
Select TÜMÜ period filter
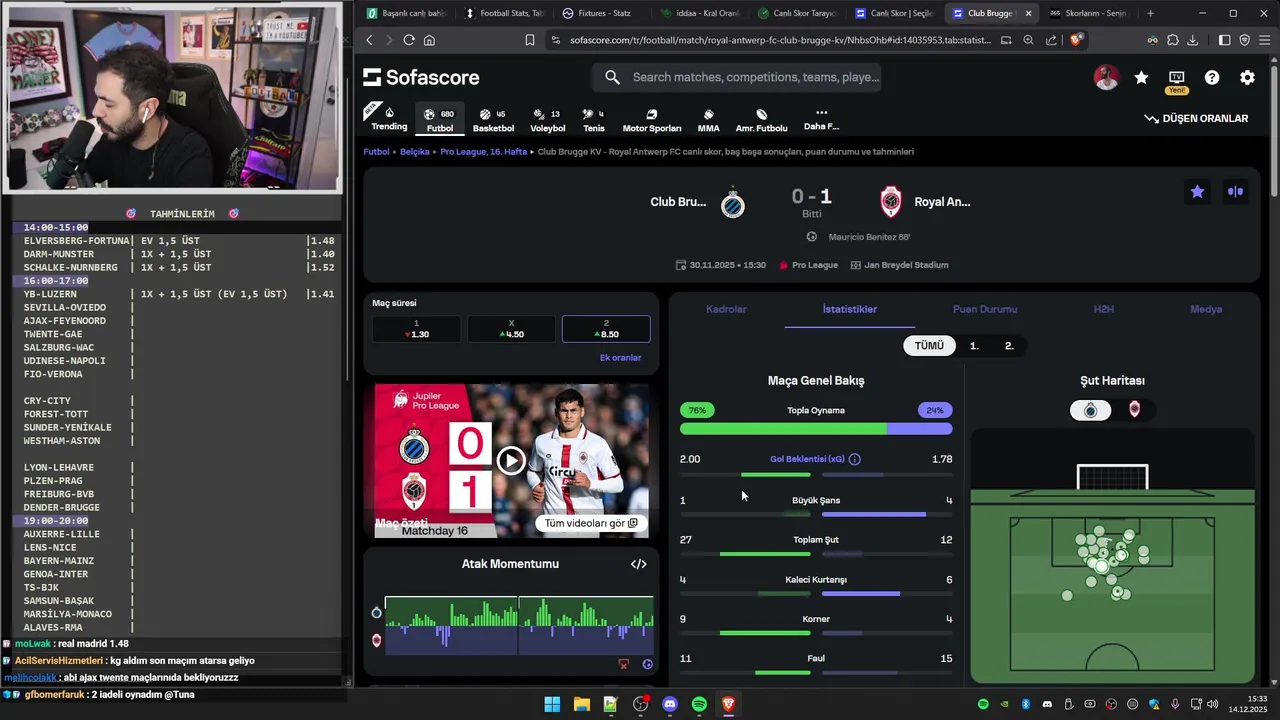click(929, 346)
